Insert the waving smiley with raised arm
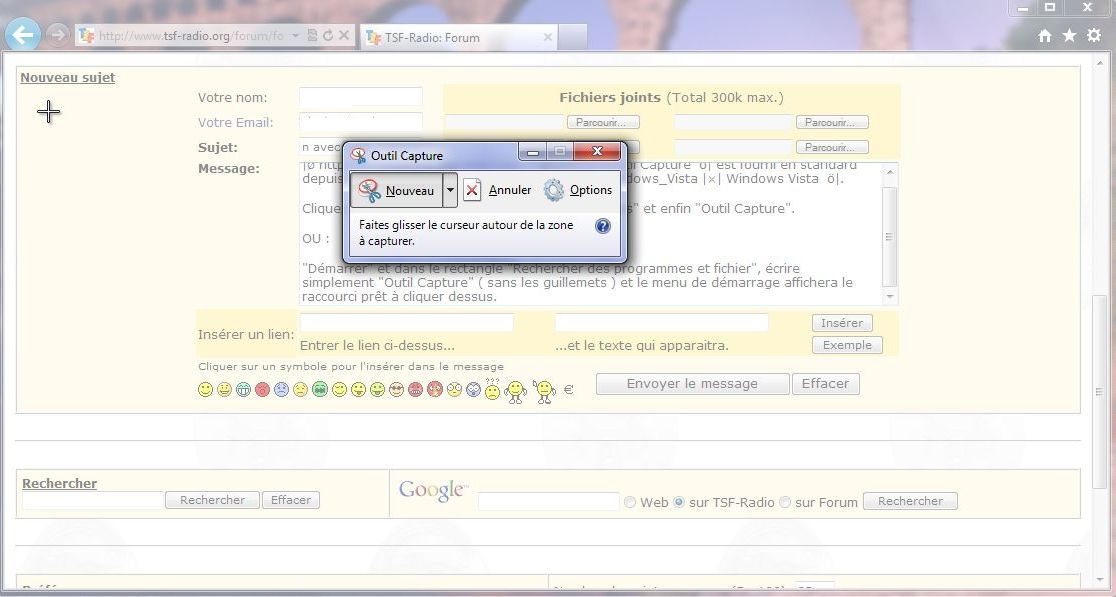1116x597 pixels. tap(544, 391)
